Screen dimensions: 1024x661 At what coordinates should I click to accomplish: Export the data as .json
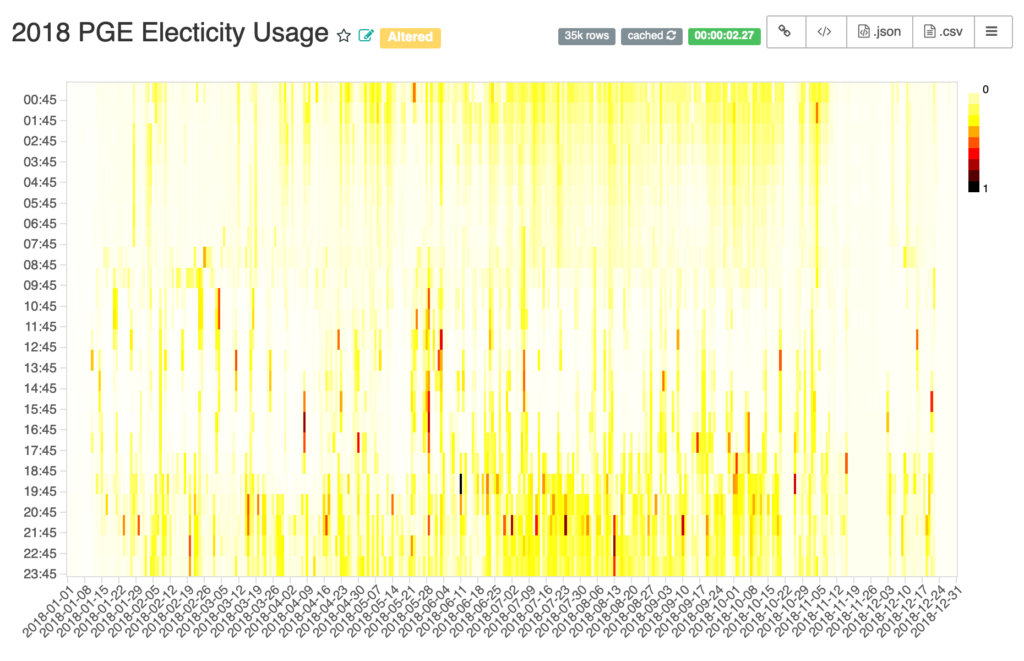point(879,32)
